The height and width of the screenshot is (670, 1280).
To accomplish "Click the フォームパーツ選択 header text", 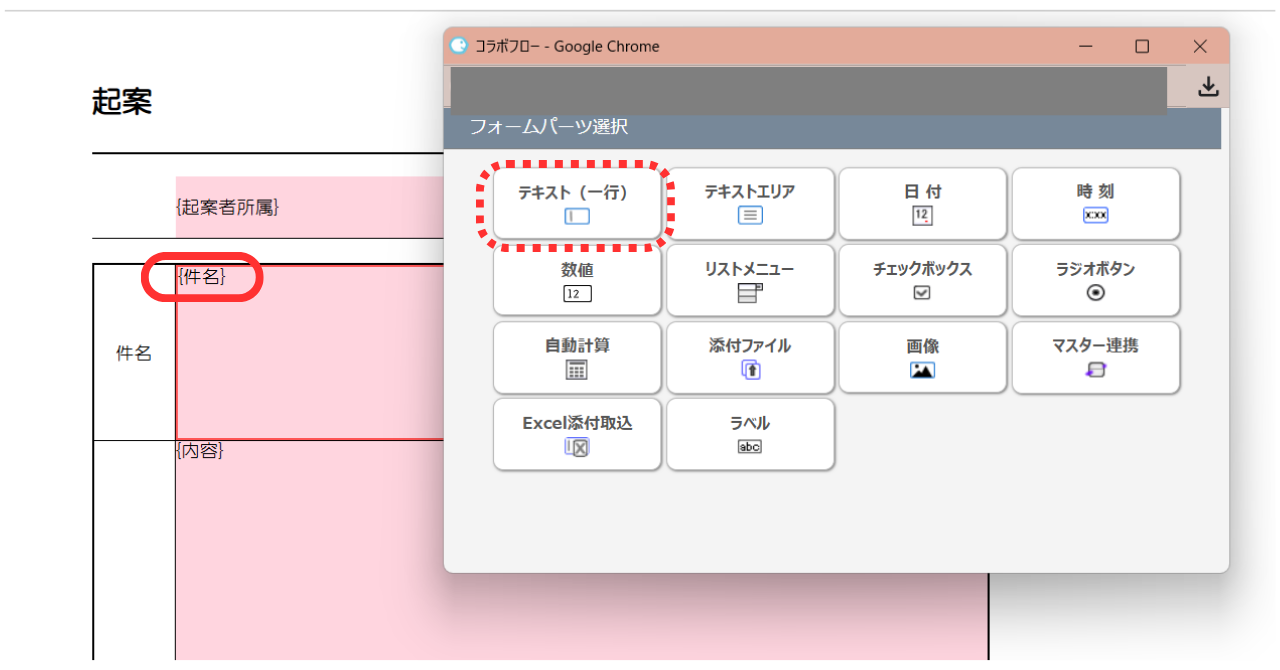I will click(x=549, y=127).
